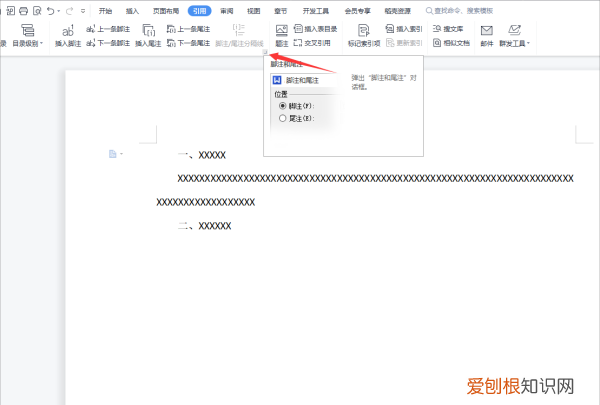Click the 查找命令、搜索模板 search field
Viewport: 600px width, 405px height.
point(459,11)
